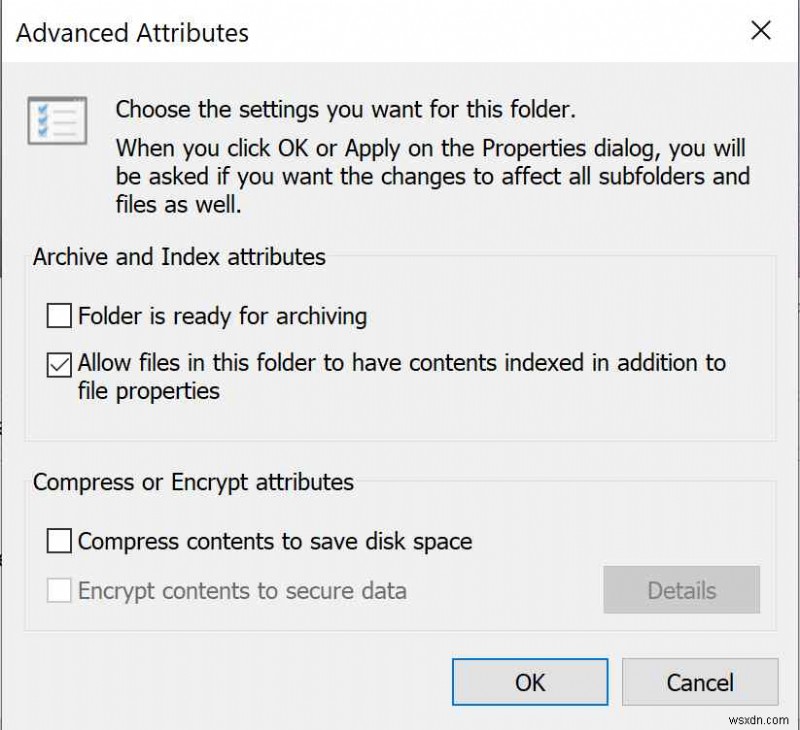800x730 pixels.
Task: Click the disabled 'Encrypt contents' checkbox
Action: [59, 591]
